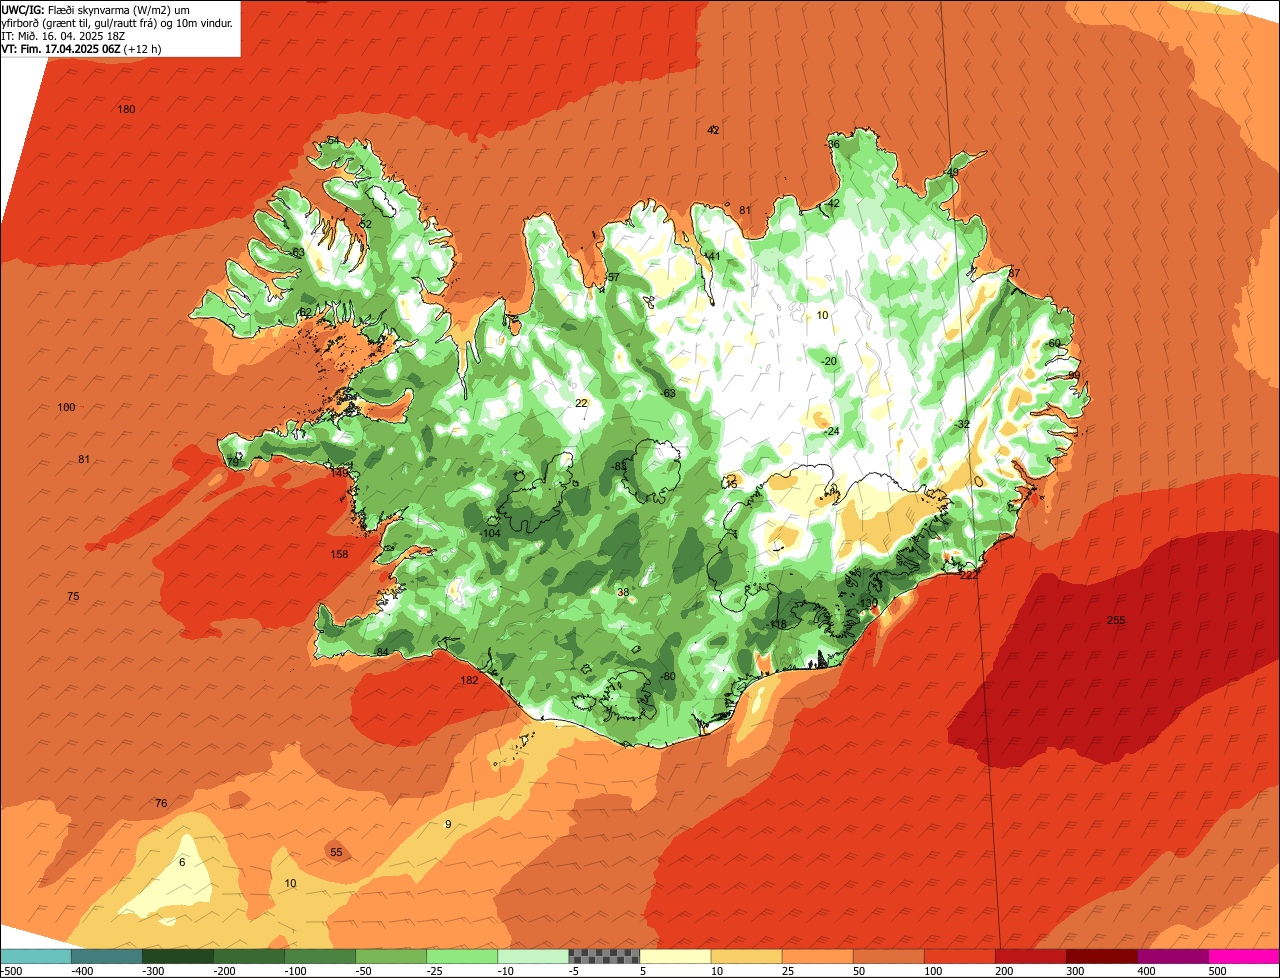Click the 222 value on the southeast coast
The width and height of the screenshot is (1280, 978).
pos(968,575)
